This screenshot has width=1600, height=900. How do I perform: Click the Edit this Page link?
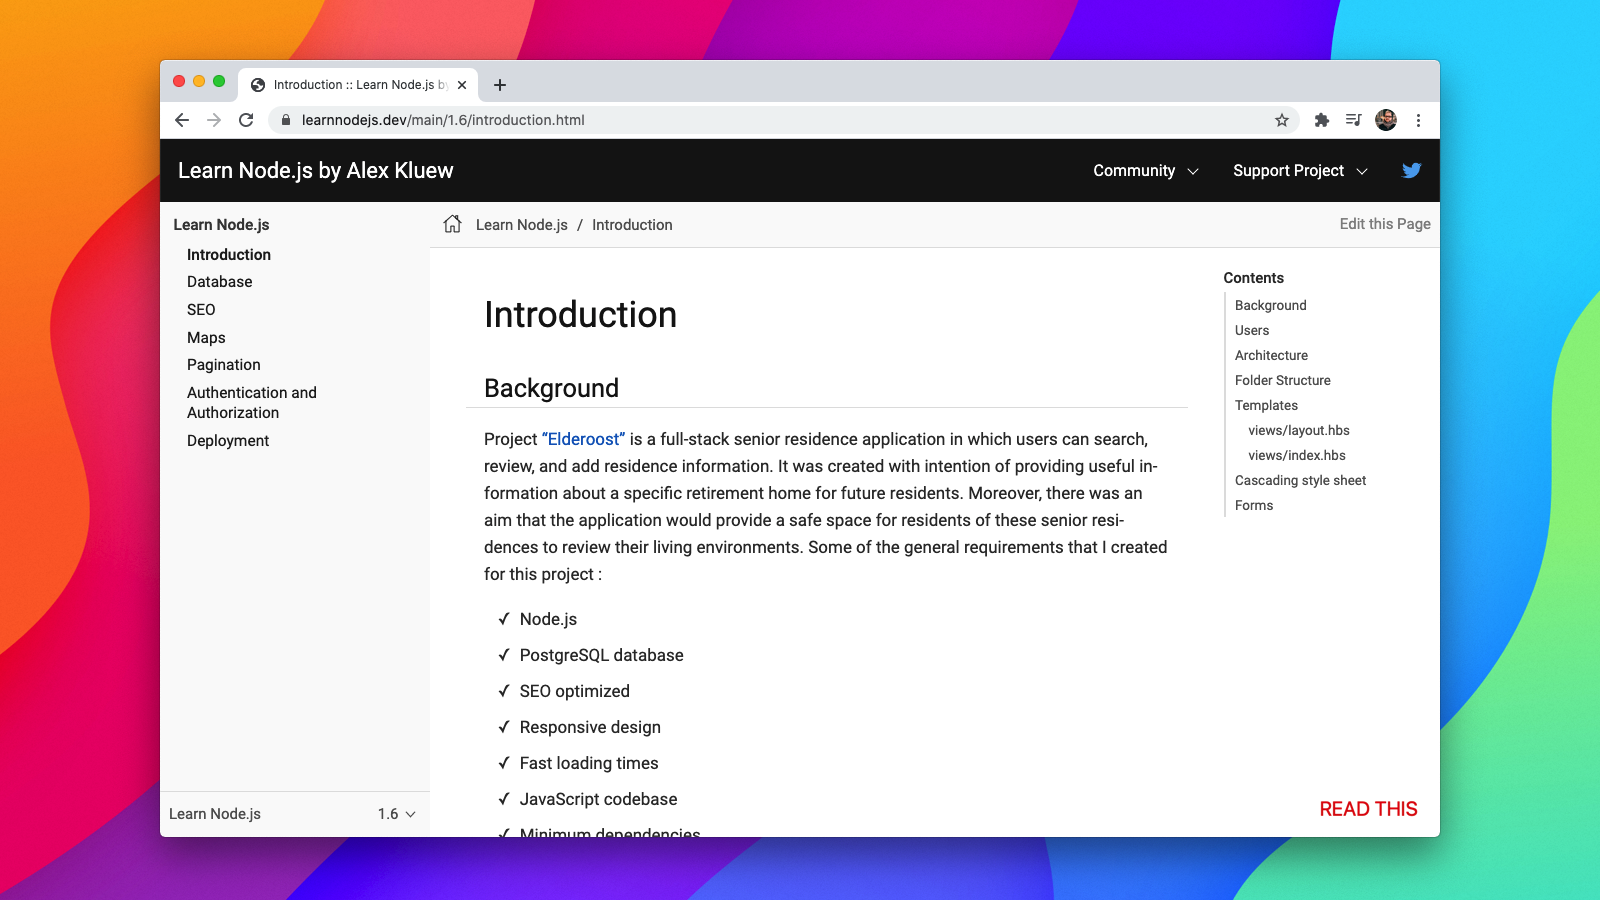1384,224
